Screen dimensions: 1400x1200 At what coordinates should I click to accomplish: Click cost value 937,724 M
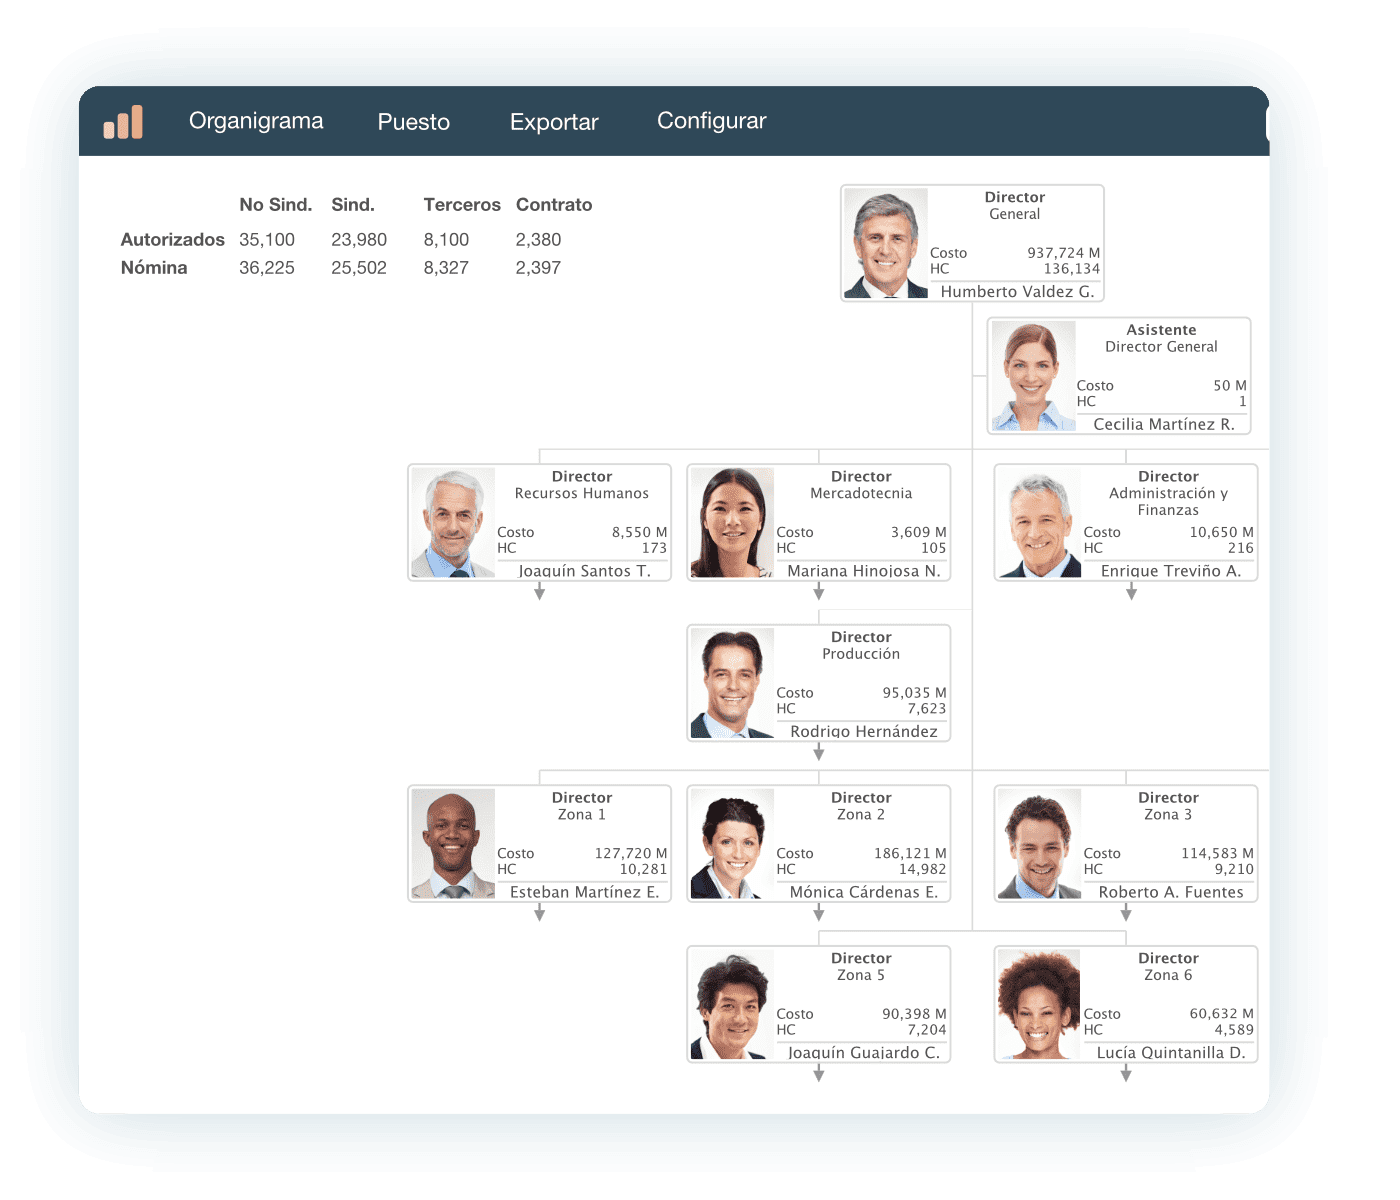pos(1064,253)
